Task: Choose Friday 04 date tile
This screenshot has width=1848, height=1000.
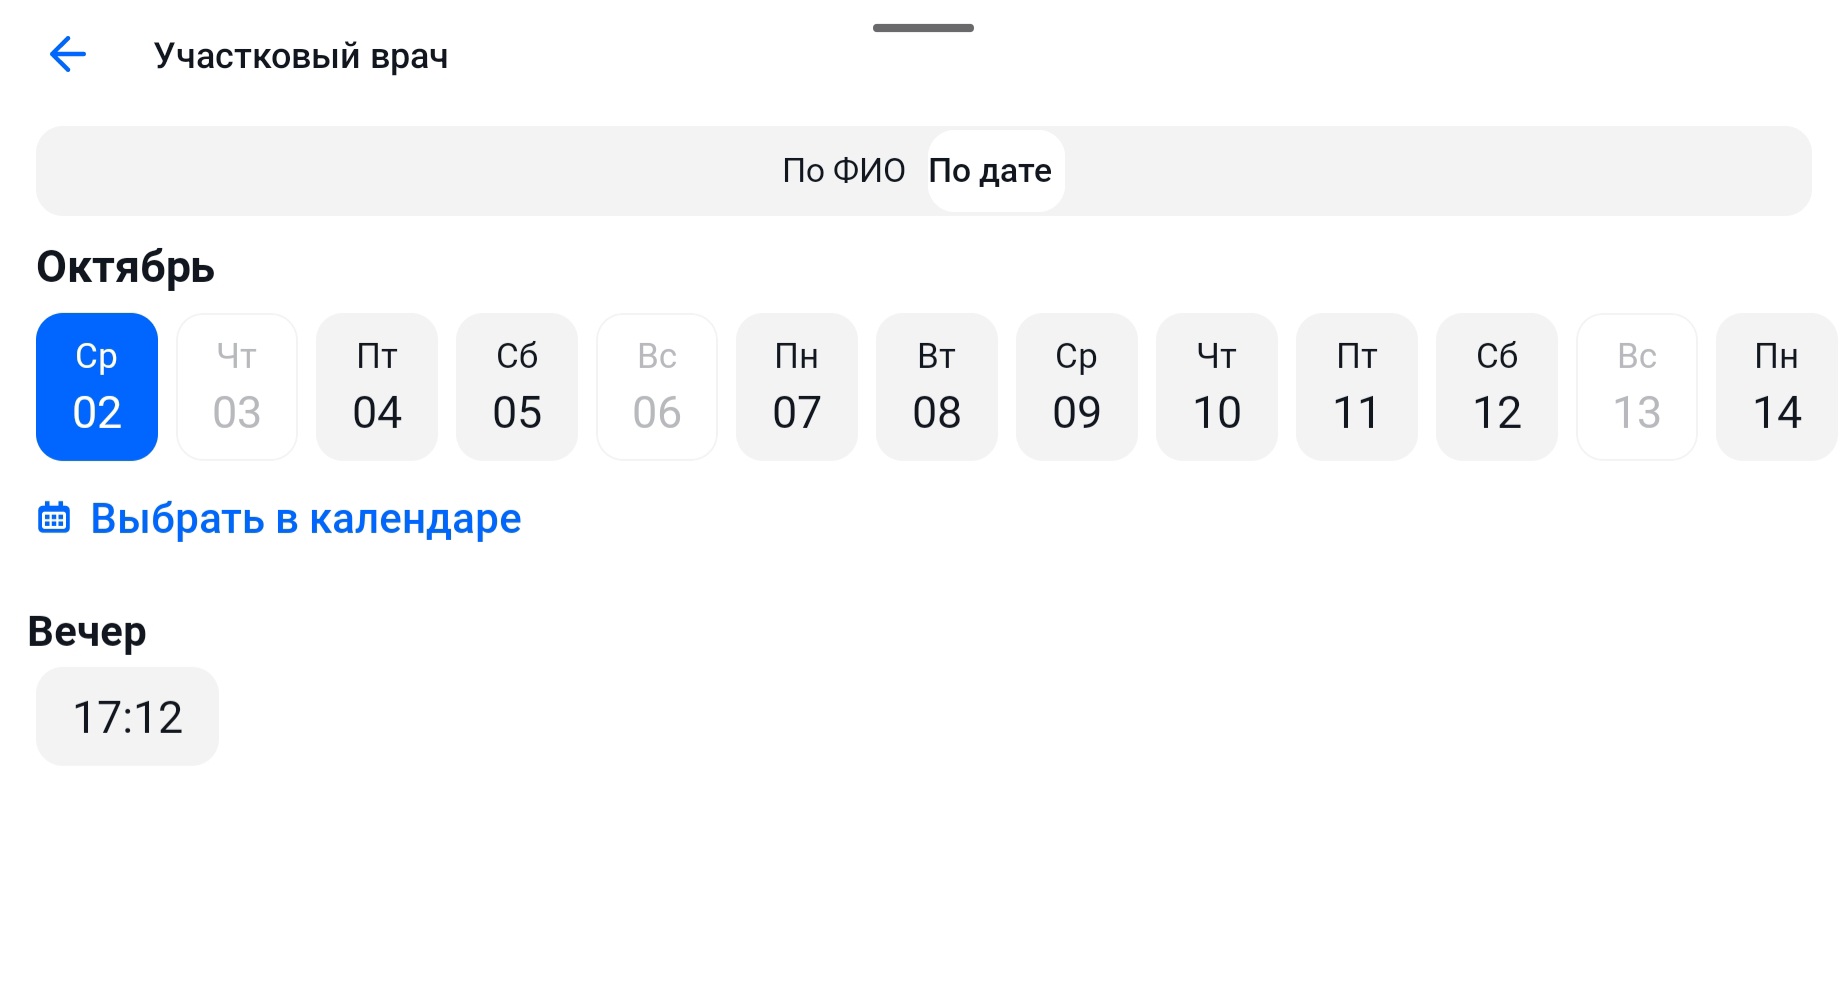Action: pyautogui.click(x=377, y=387)
